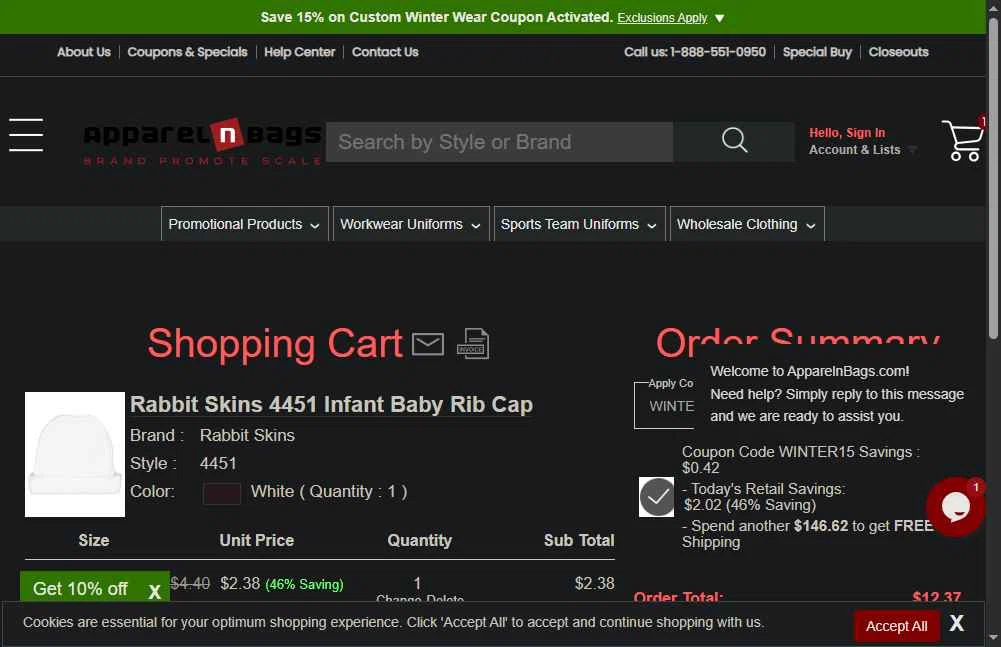
Task: Open the shopping cart icon
Action: [963, 140]
